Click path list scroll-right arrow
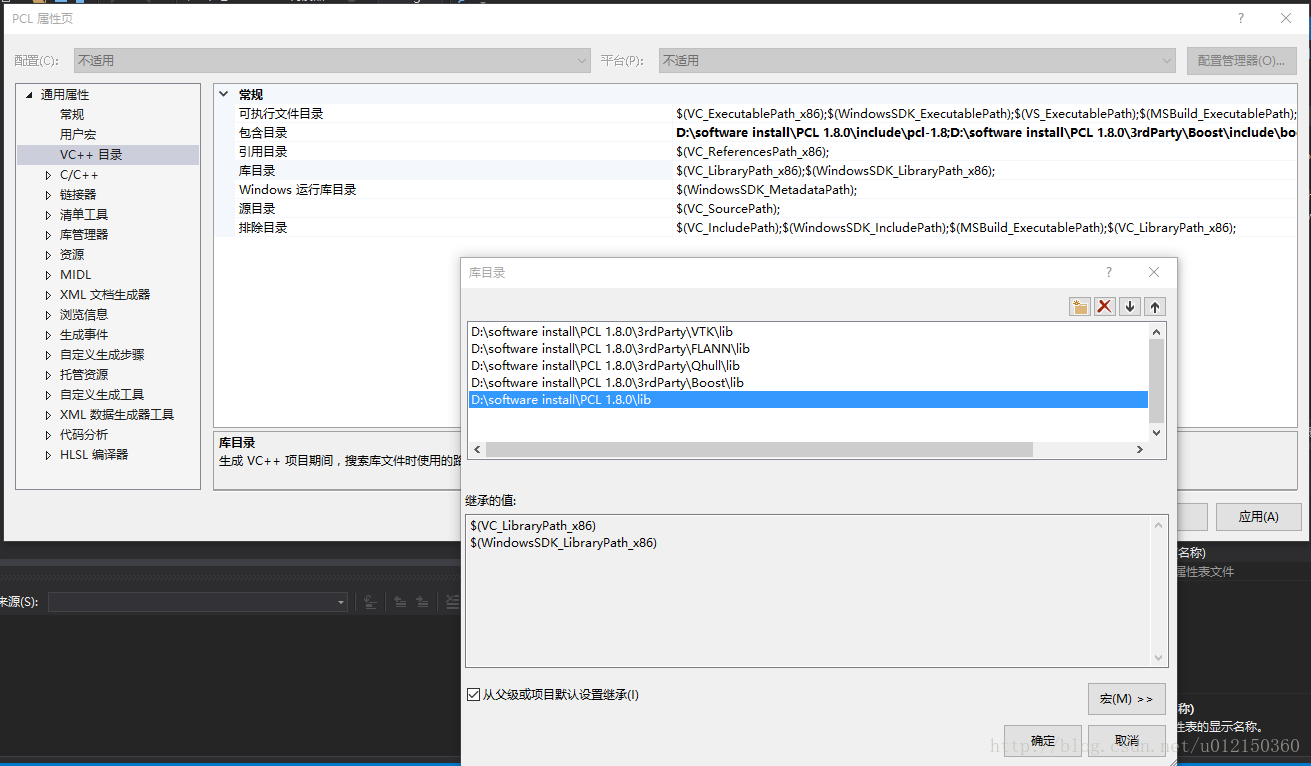 (1139, 450)
